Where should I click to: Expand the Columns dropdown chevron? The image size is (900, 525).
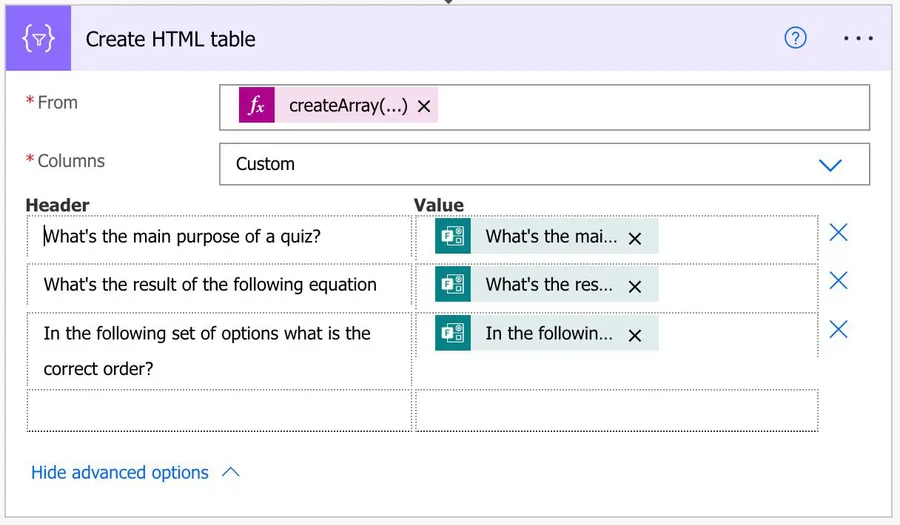click(x=830, y=164)
